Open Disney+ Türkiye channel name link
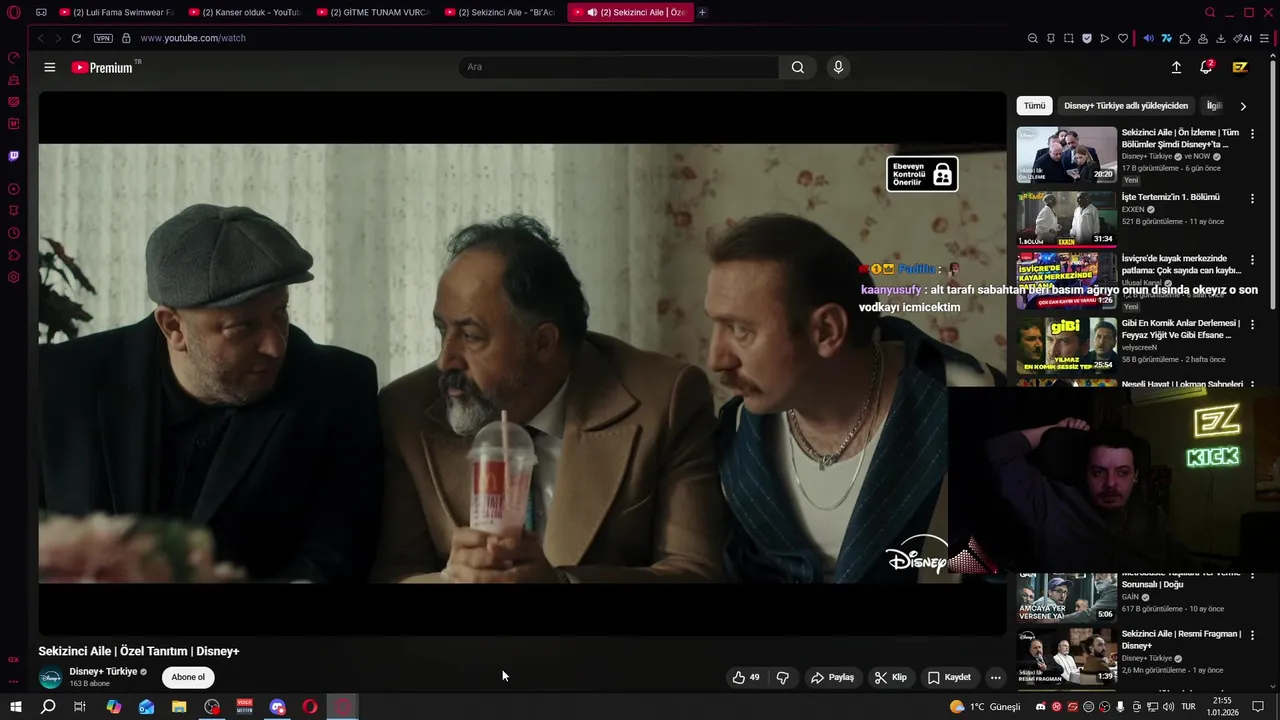Viewport: 1280px width, 720px height. (103, 671)
